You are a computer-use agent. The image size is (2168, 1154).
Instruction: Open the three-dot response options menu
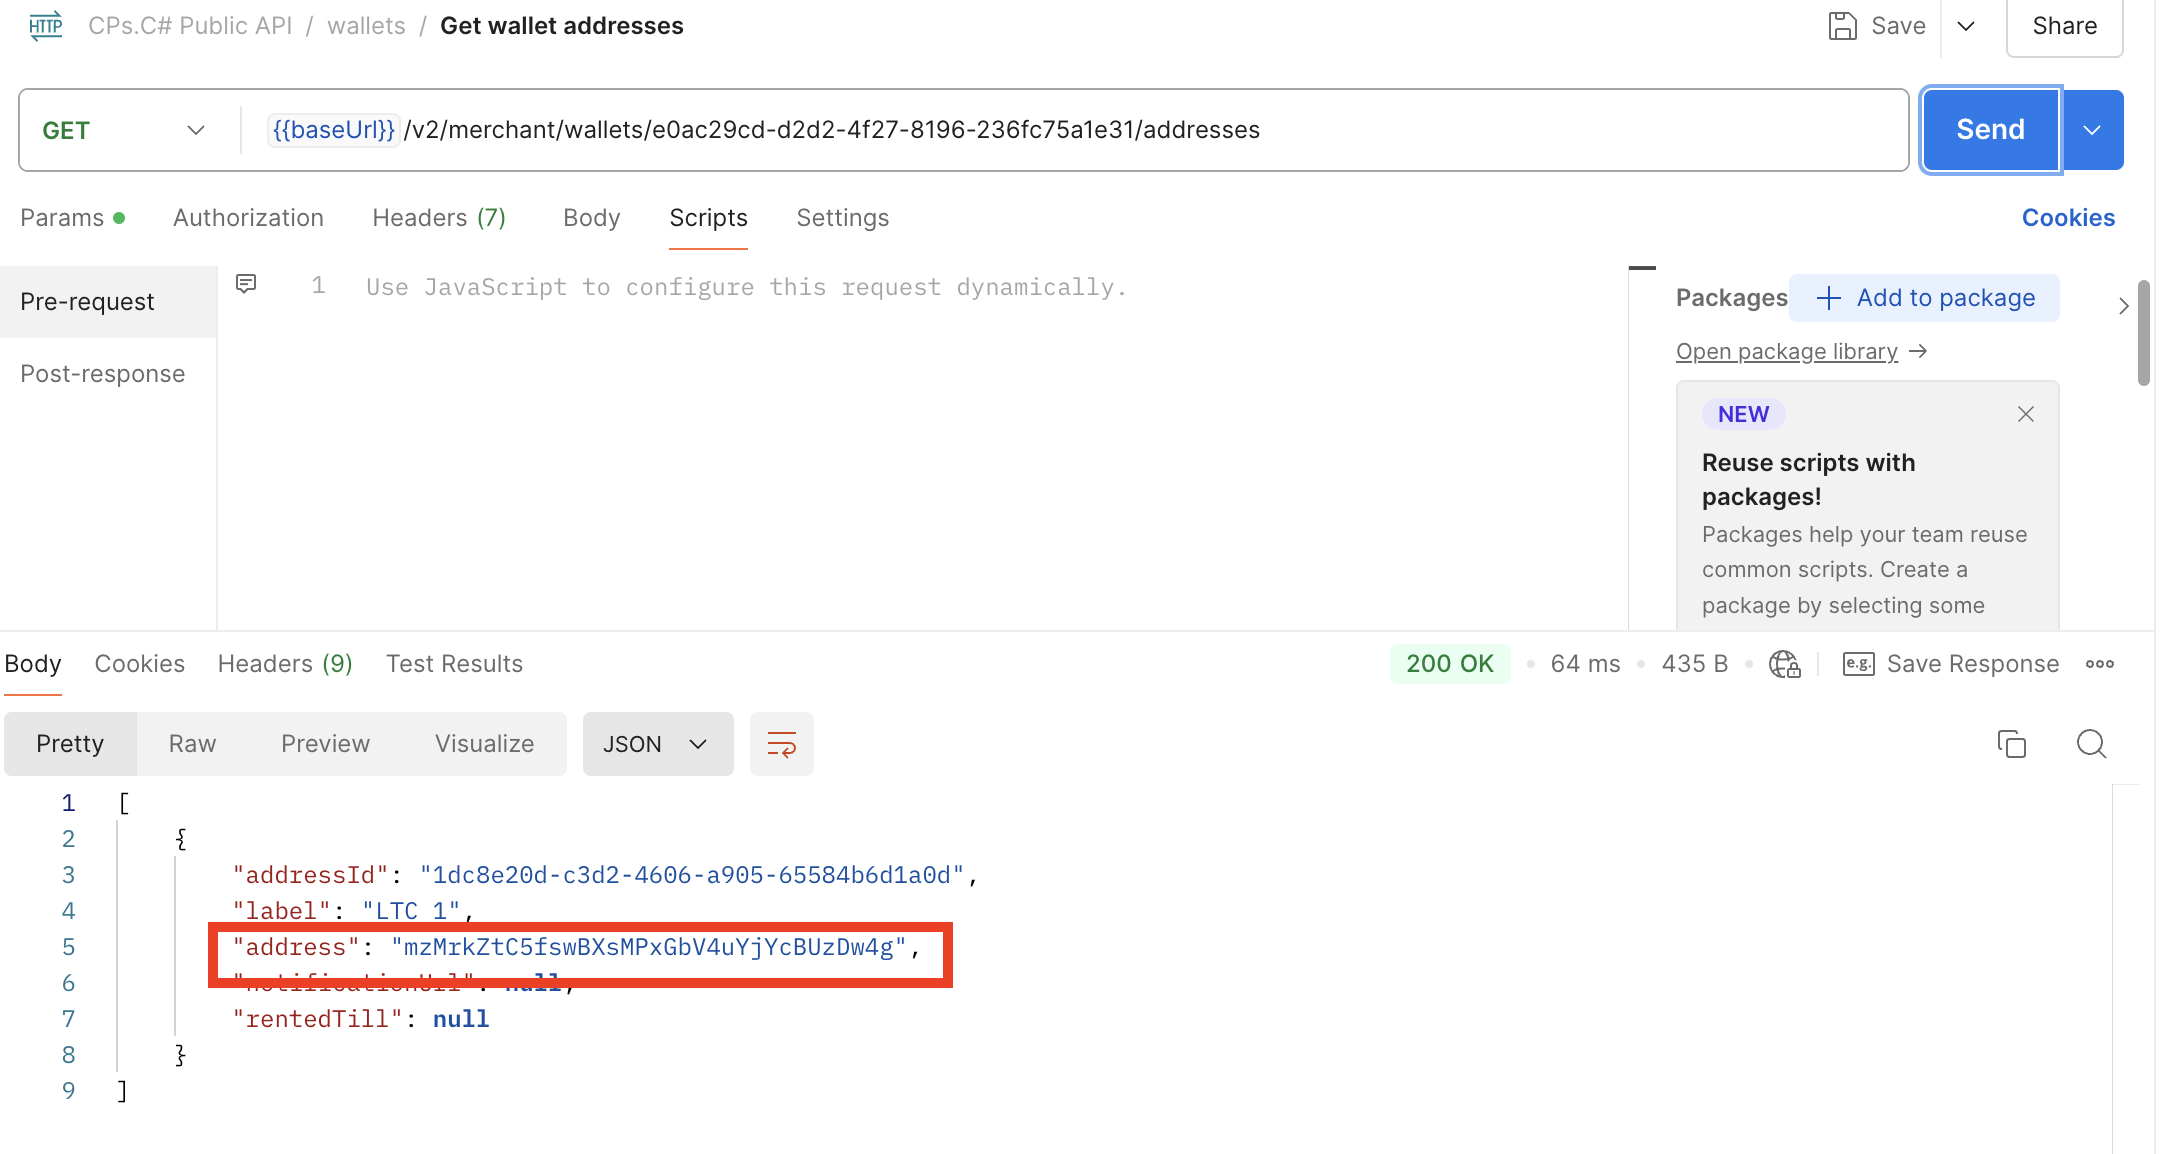(x=2100, y=663)
